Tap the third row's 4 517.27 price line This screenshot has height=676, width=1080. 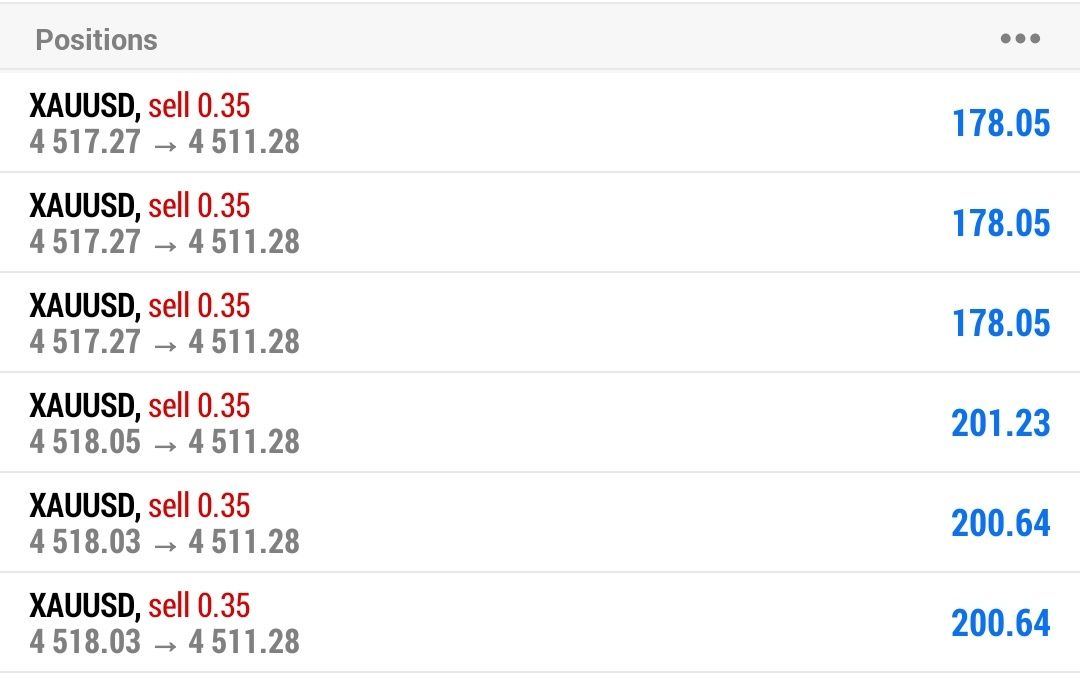pos(165,342)
